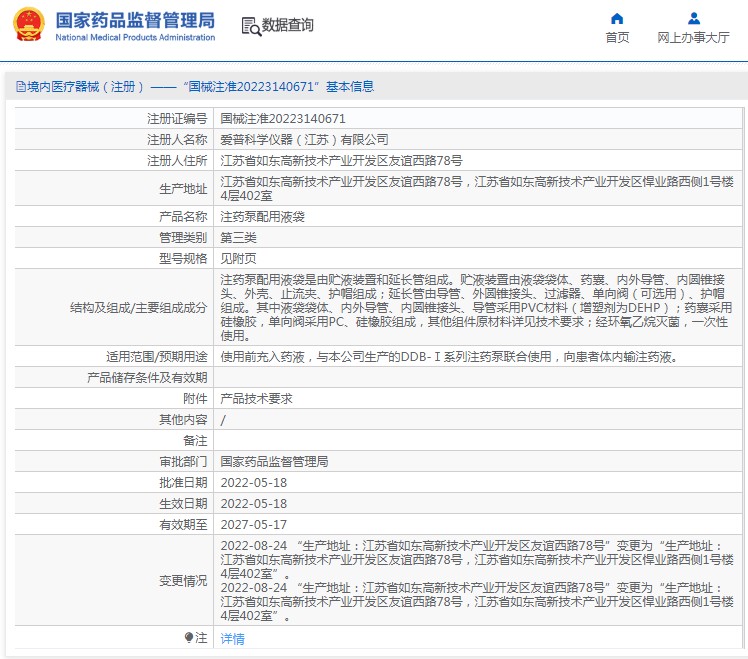Click the 首页 house icon
The image size is (748, 659).
(617, 18)
